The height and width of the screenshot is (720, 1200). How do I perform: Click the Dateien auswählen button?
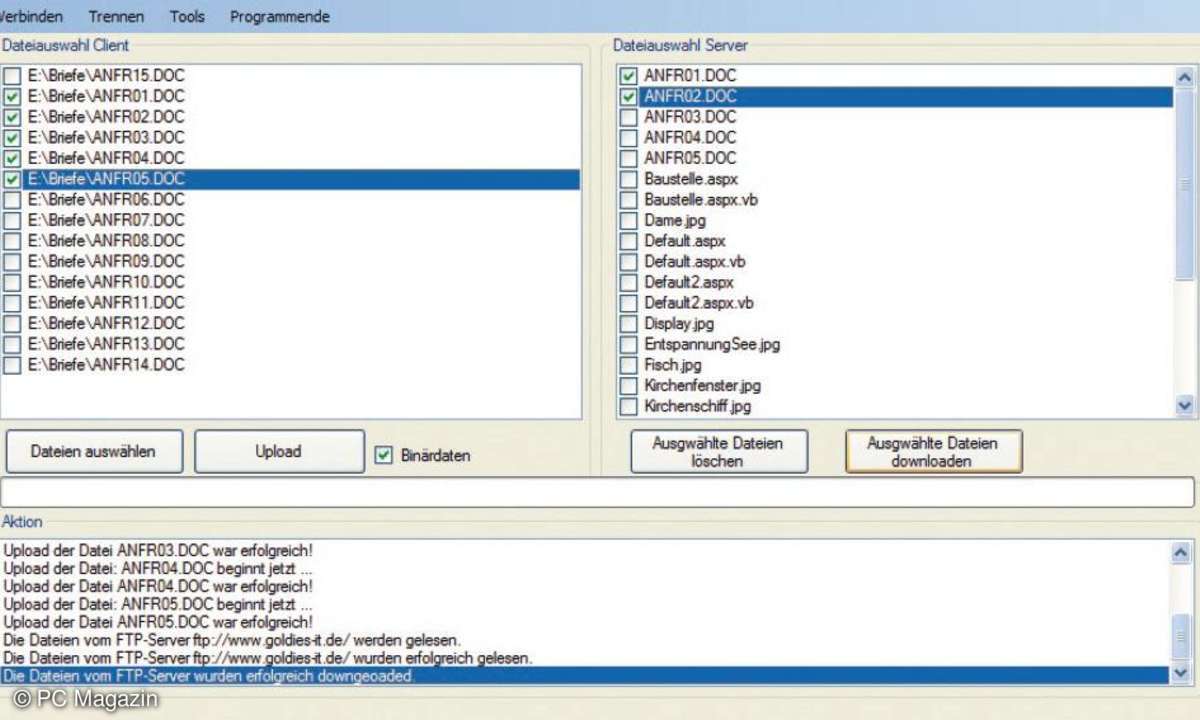pos(93,452)
